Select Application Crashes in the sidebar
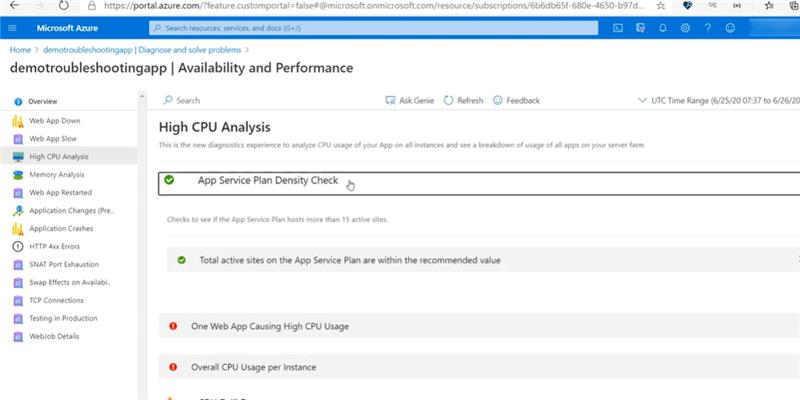The image size is (800, 400). (61, 229)
